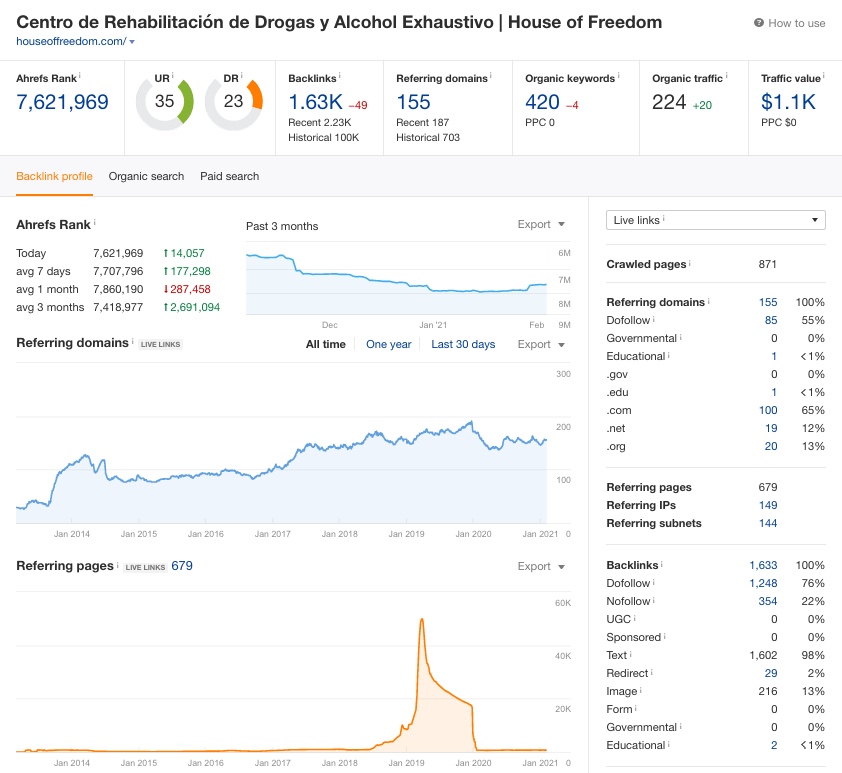Switch to the Organic search tab
This screenshot has width=842, height=773.
point(146,176)
